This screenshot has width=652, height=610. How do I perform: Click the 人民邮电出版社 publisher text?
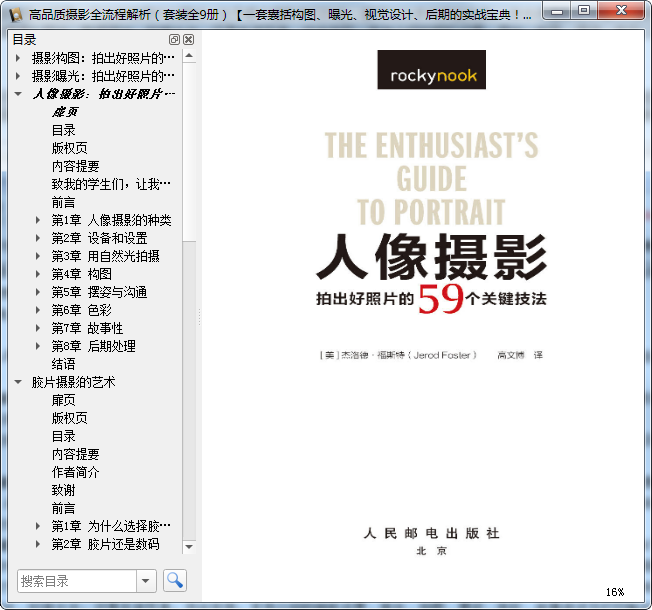431,533
